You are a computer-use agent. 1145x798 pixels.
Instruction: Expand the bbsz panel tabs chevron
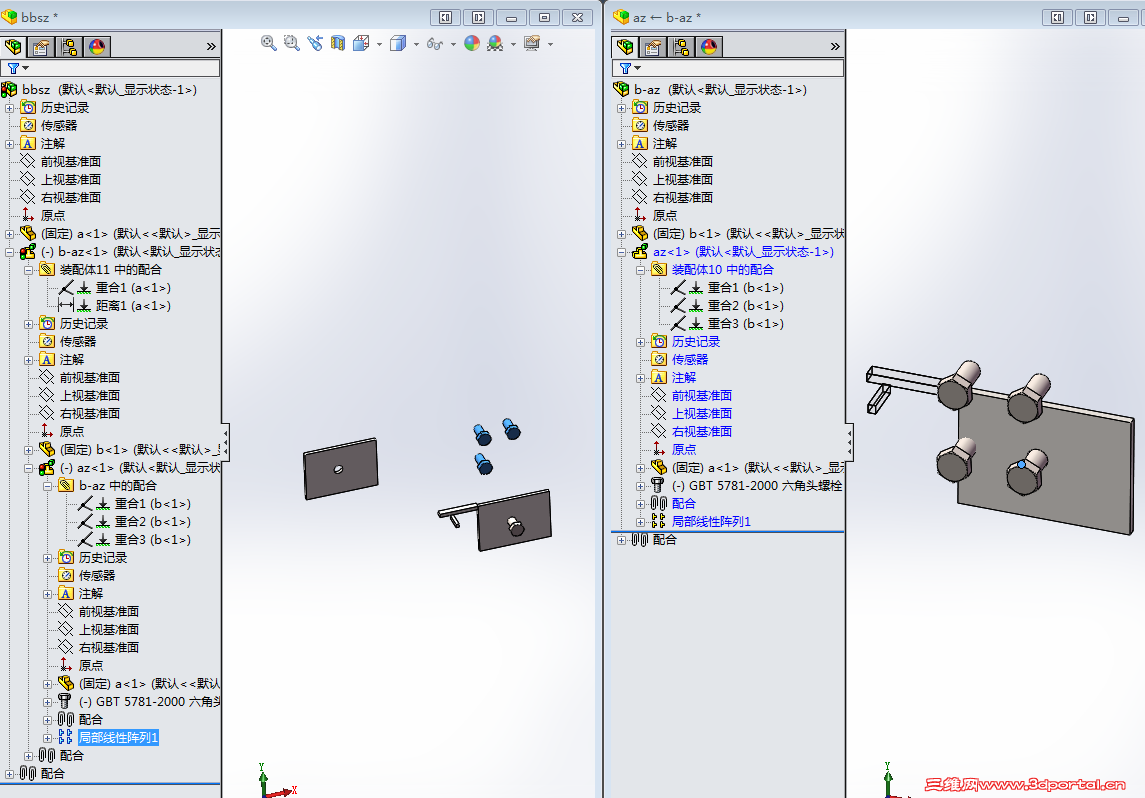click(x=211, y=47)
